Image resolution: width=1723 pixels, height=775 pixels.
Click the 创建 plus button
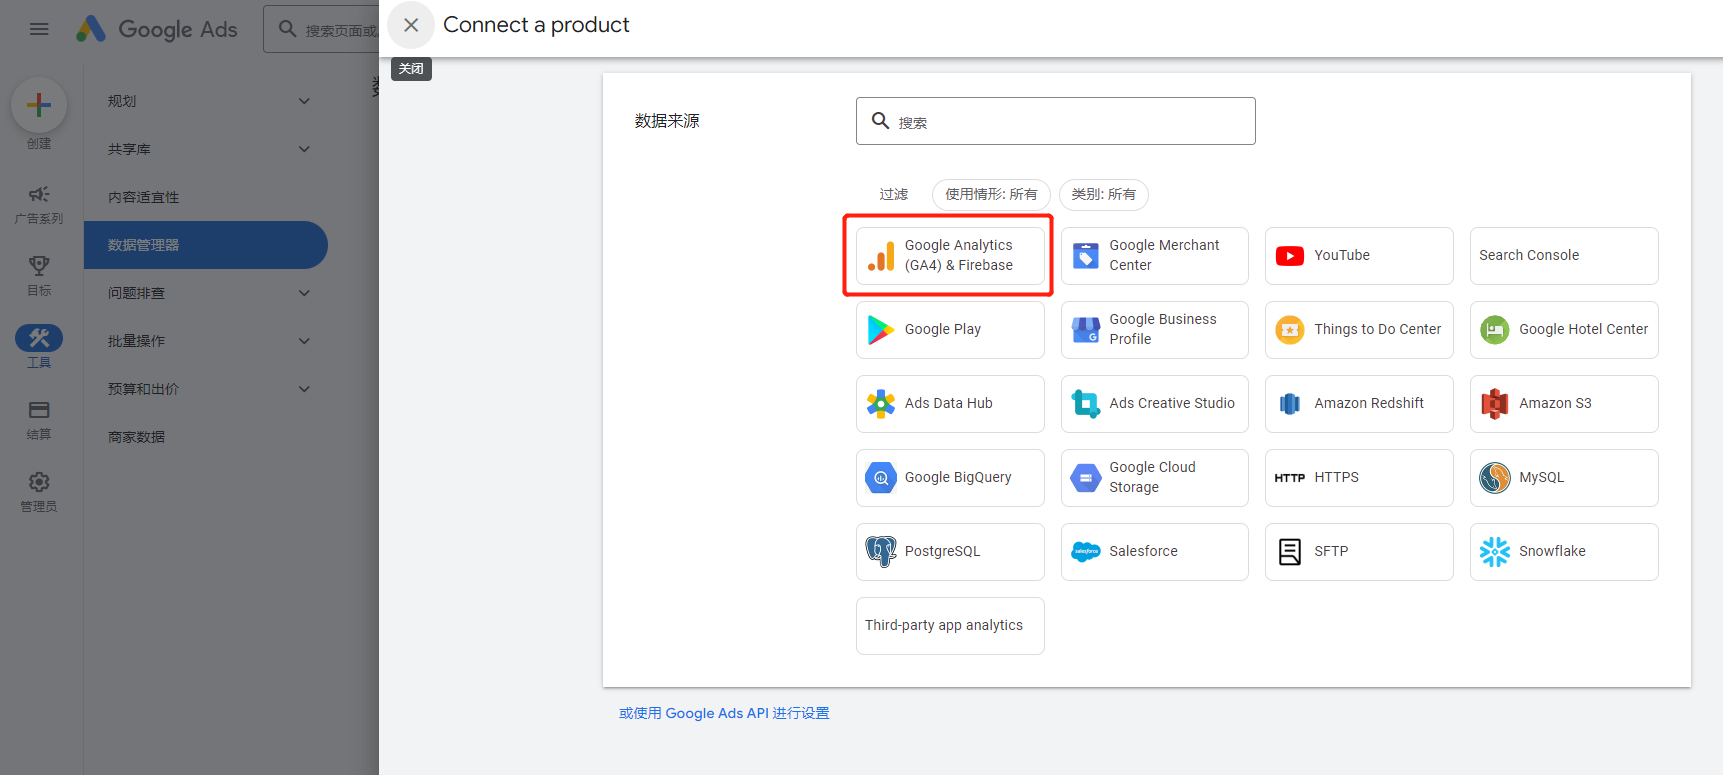tap(39, 105)
